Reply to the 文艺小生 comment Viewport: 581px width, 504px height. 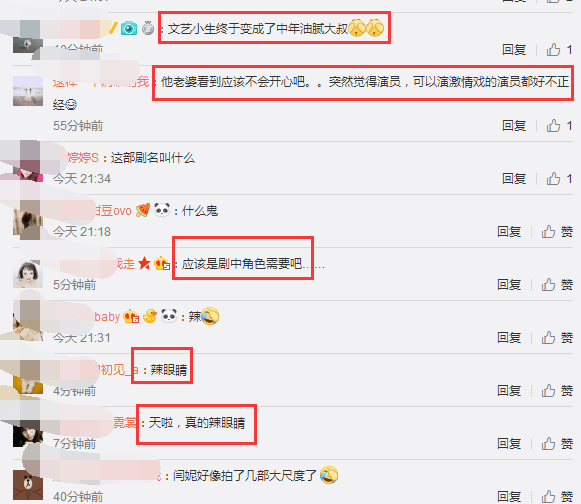tap(514, 49)
